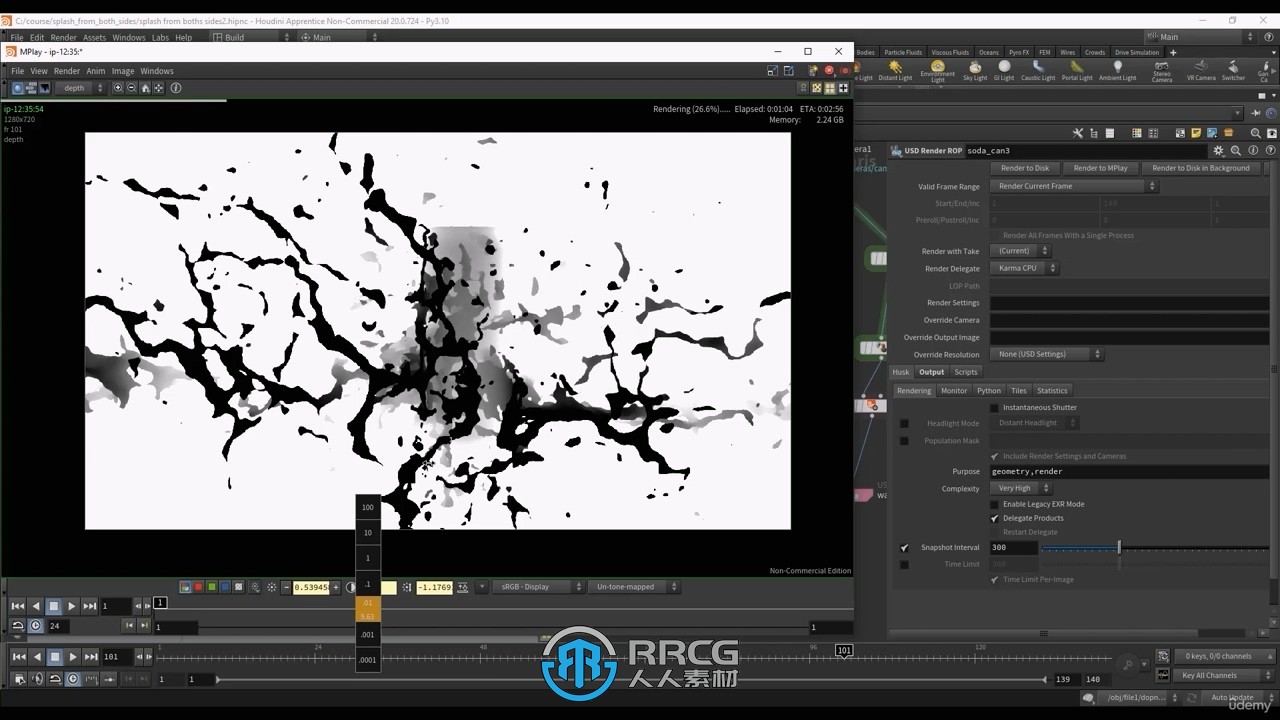Switch to the Scripts tab
This screenshot has width=1280, height=720.
click(965, 372)
